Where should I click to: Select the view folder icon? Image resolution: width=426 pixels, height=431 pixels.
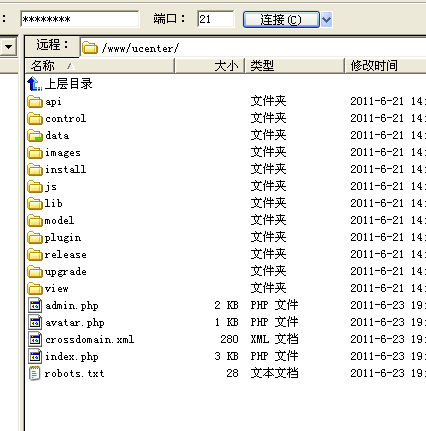click(35, 289)
